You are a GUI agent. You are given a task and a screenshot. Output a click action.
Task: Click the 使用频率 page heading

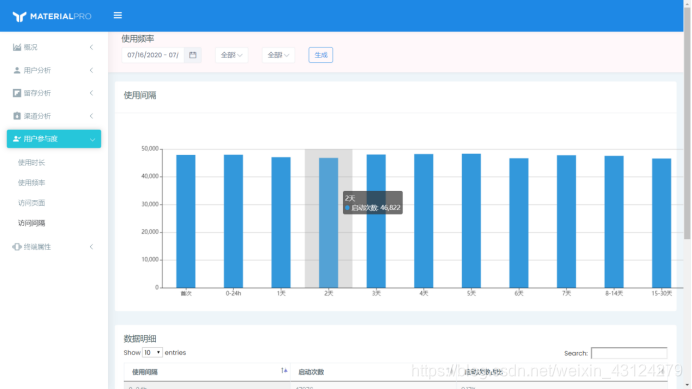(x=138, y=39)
